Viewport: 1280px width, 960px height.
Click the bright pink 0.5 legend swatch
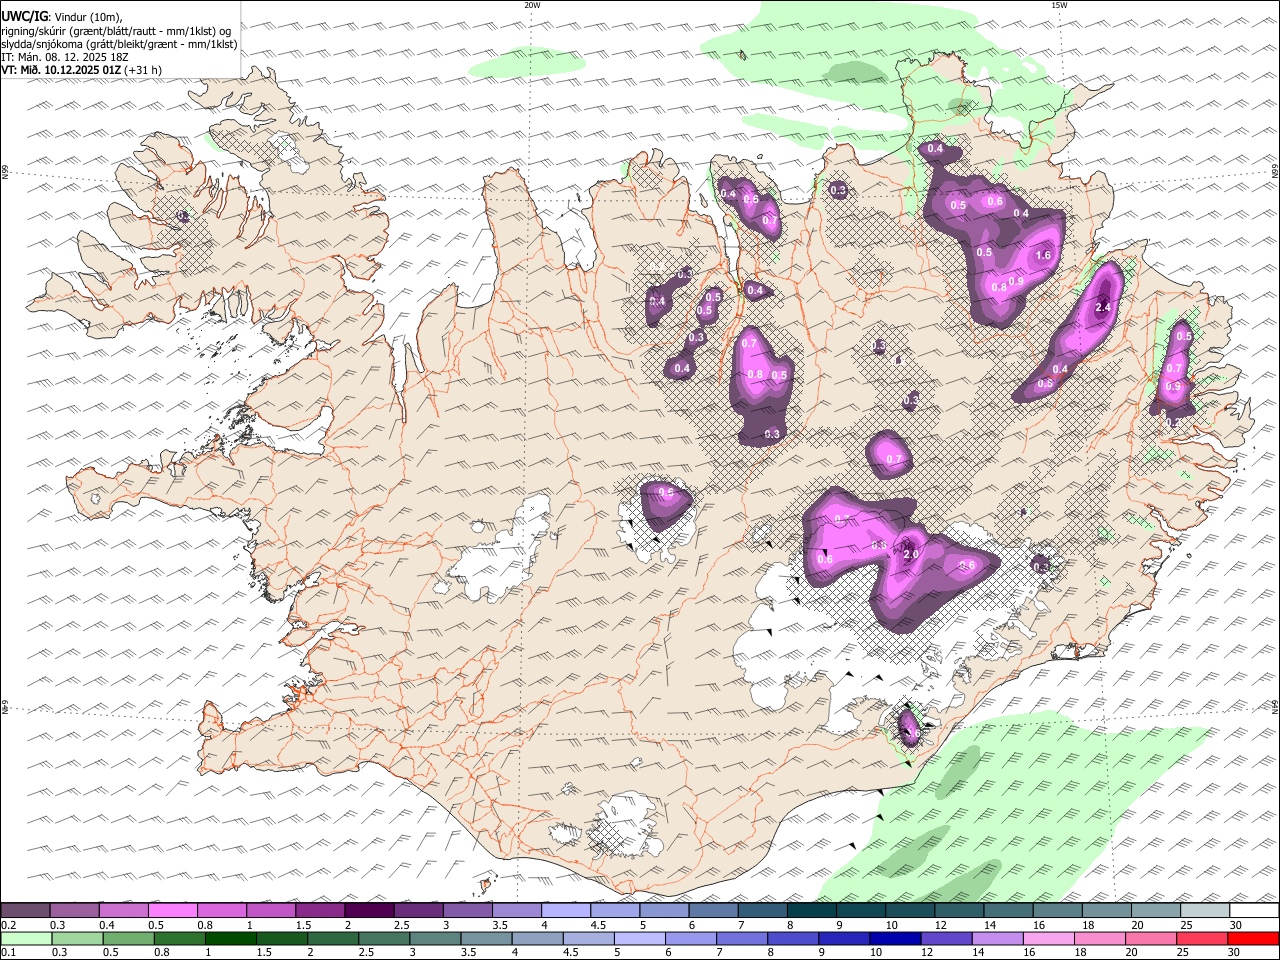(x=172, y=911)
